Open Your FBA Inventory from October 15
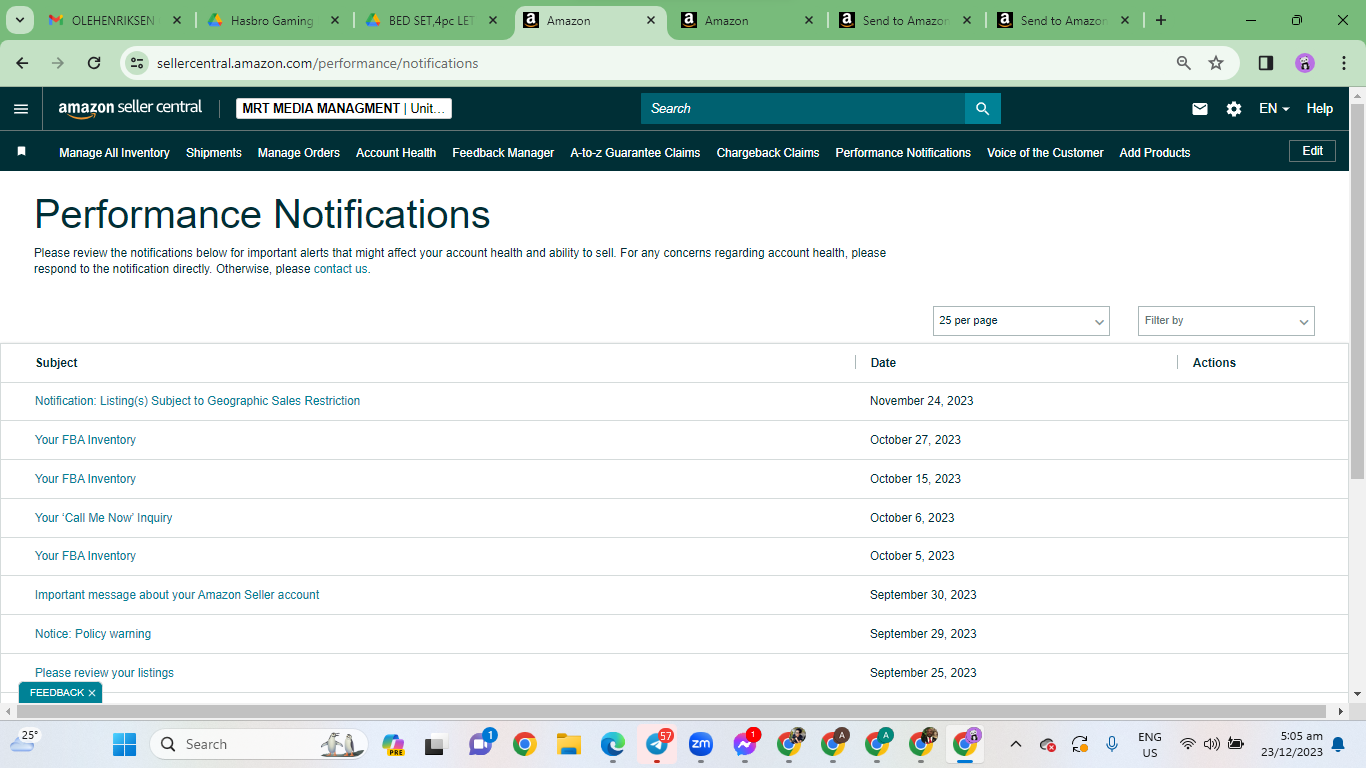 point(85,479)
